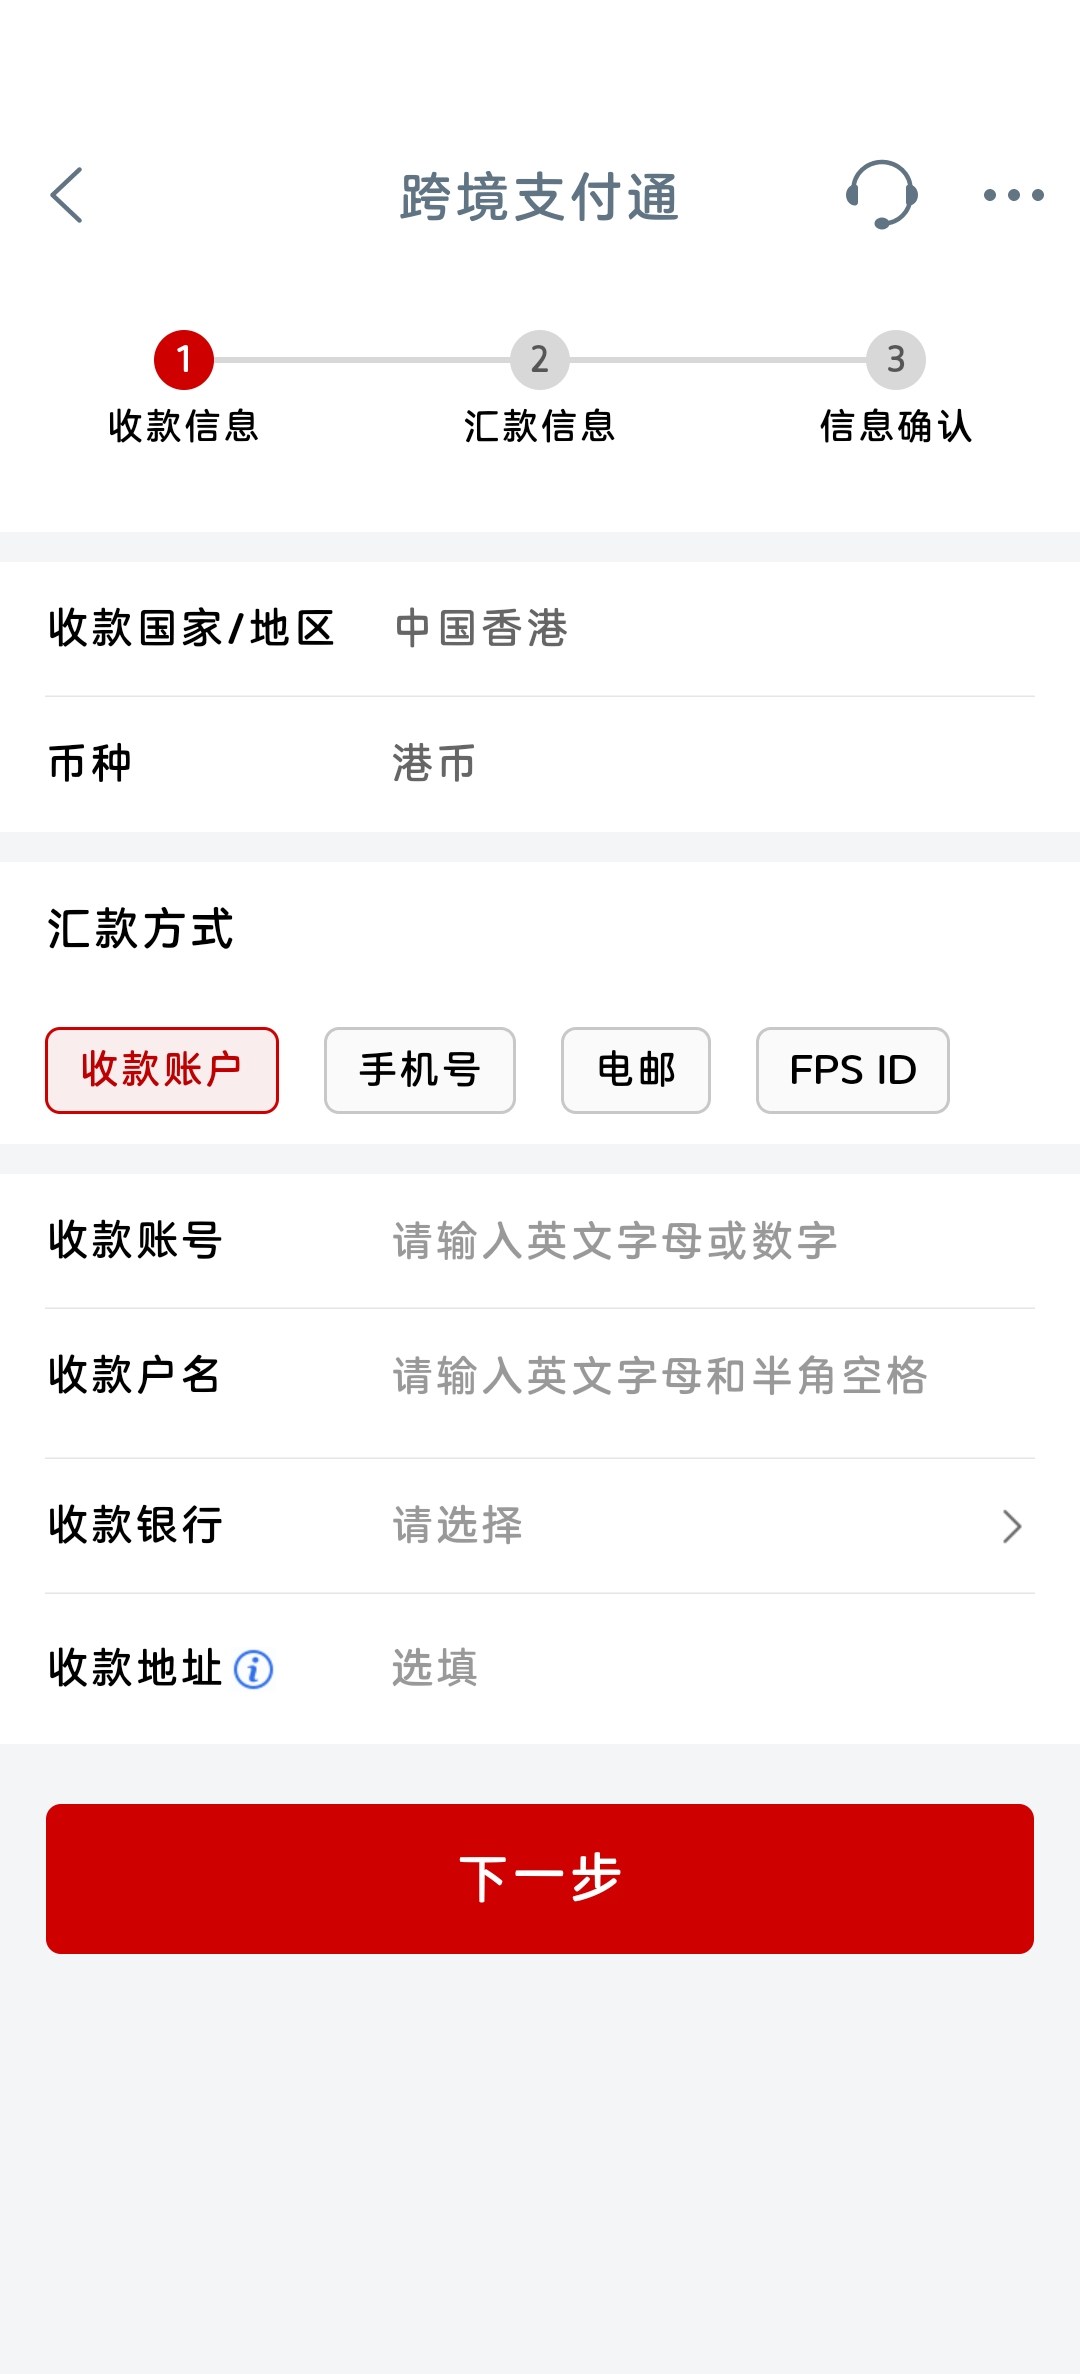The image size is (1080, 2374).
Task: Select FPS ID remittance method
Action: (x=853, y=1070)
